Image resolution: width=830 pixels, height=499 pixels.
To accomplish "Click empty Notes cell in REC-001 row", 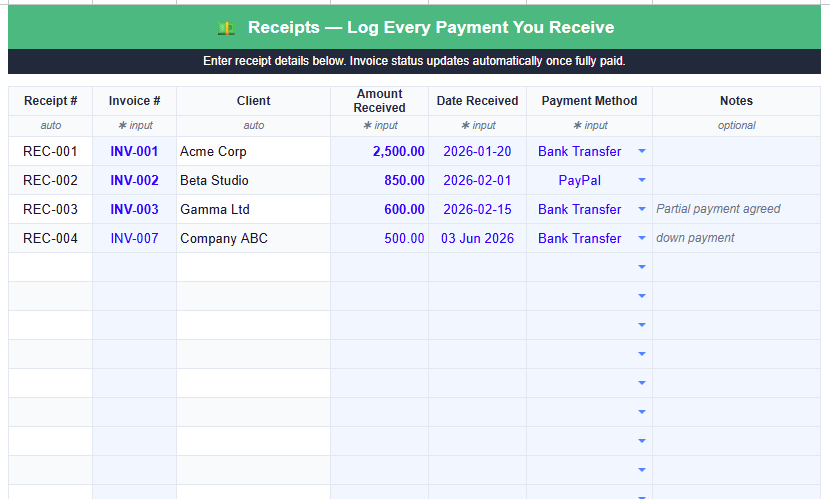I will [x=736, y=151].
